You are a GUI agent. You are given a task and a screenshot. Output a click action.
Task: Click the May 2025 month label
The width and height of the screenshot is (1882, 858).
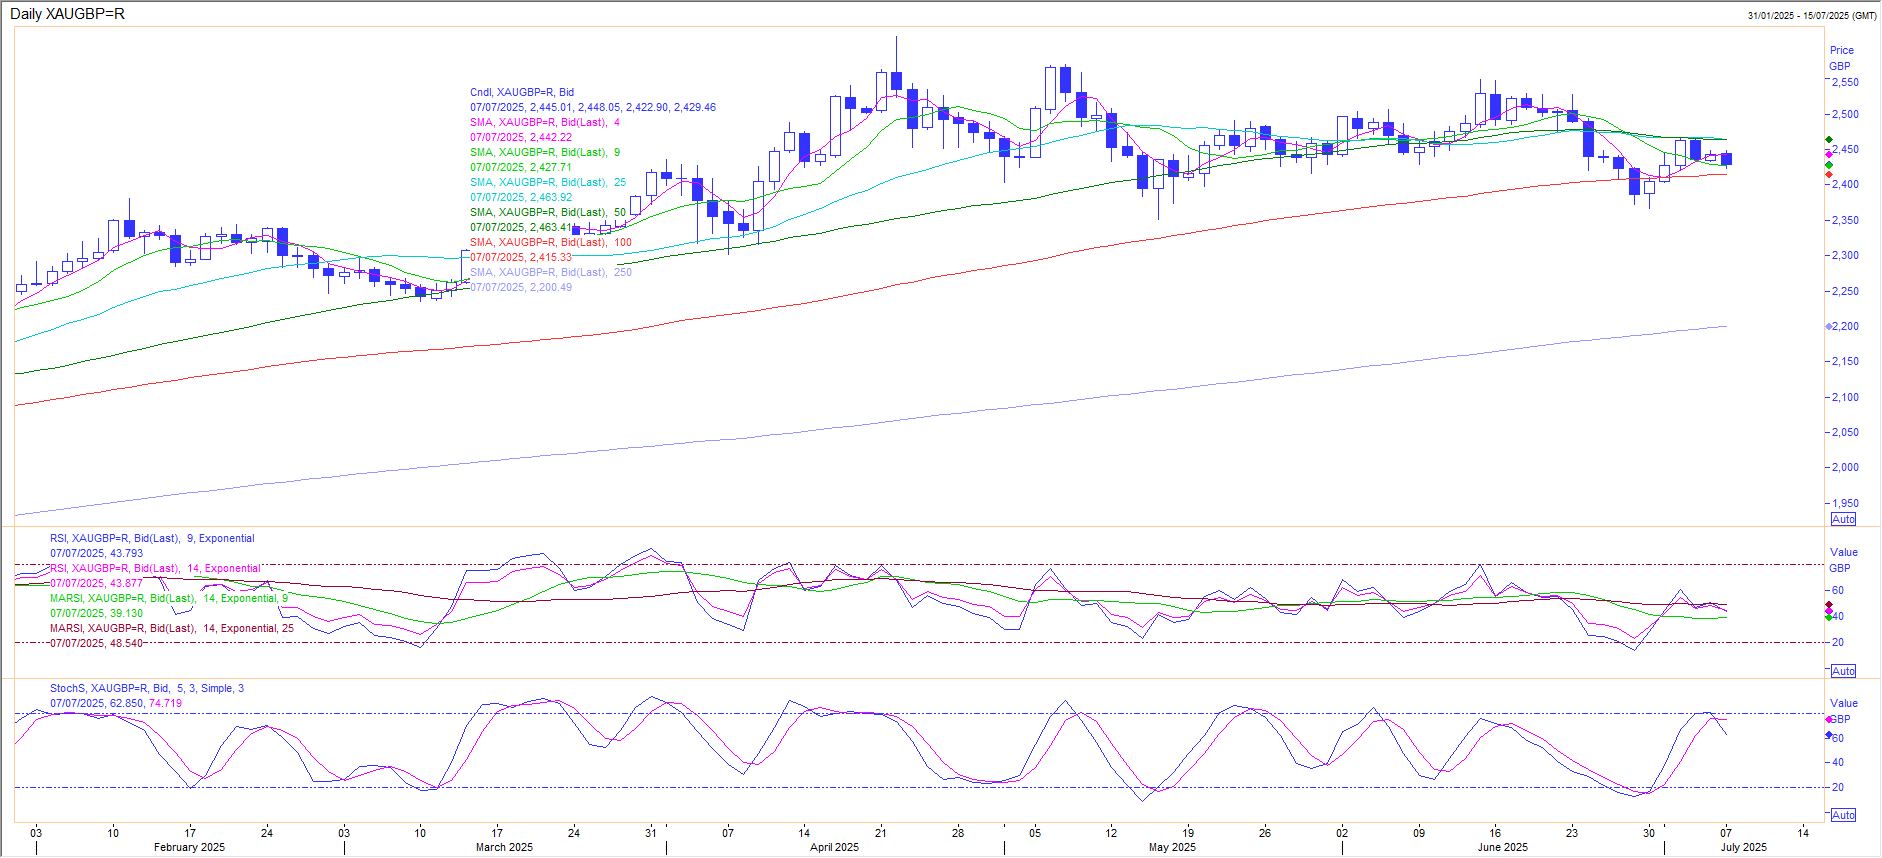1172,847
